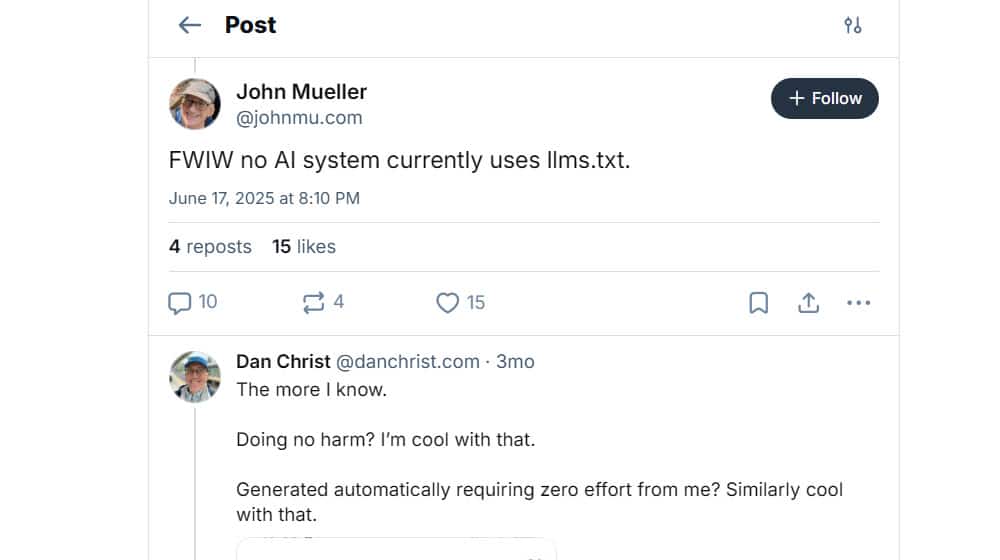Bookmark this post
The width and height of the screenshot is (1000, 560).
coord(759,302)
